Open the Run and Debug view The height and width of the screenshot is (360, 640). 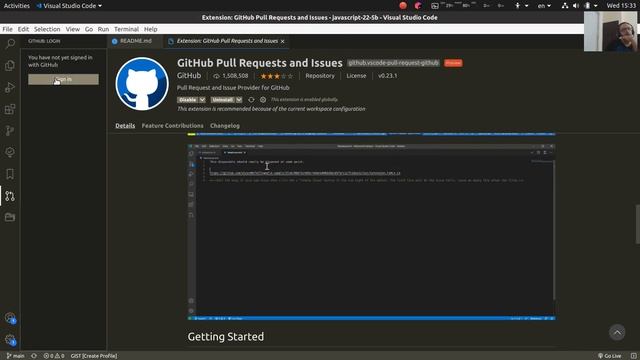coord(10,87)
